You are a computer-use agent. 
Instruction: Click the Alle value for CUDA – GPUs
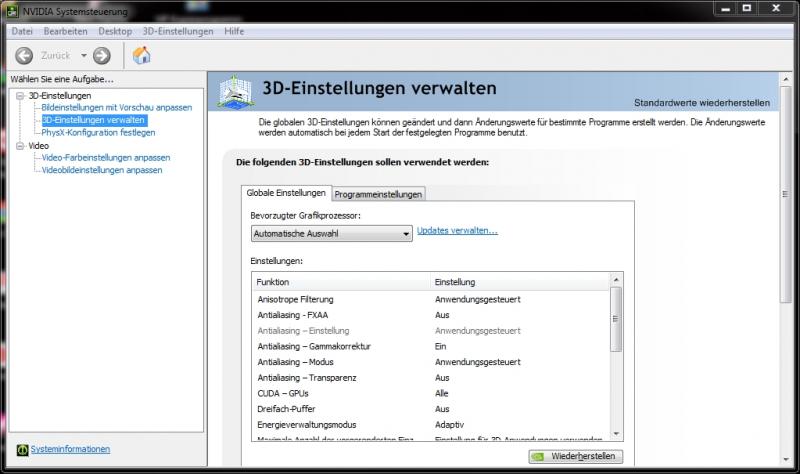tap(441, 393)
